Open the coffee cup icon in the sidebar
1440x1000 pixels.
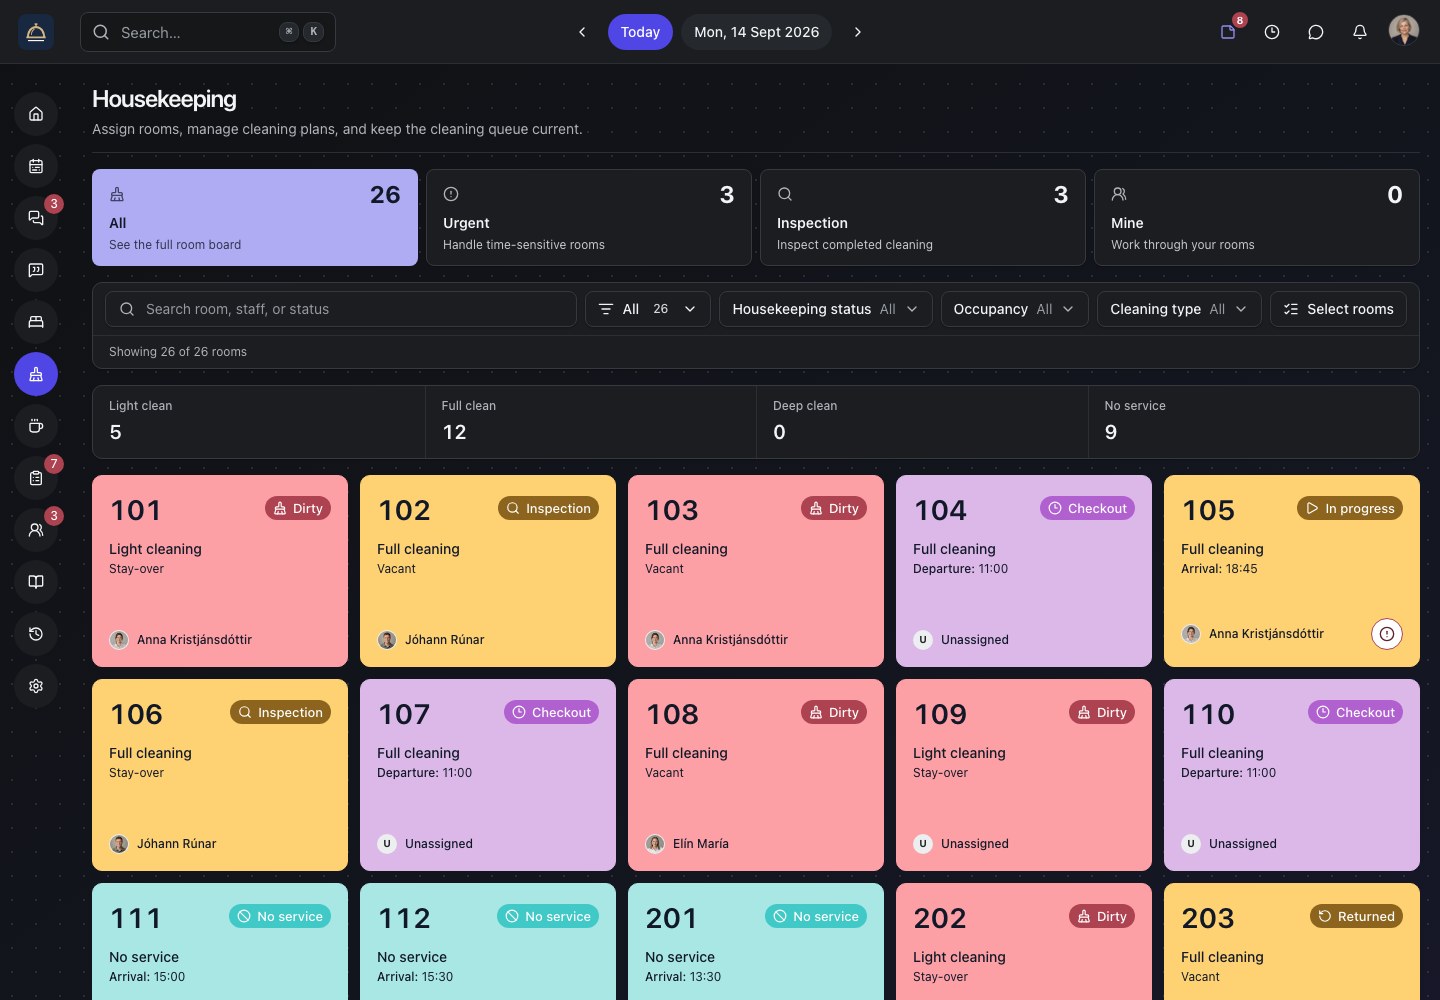coord(36,426)
